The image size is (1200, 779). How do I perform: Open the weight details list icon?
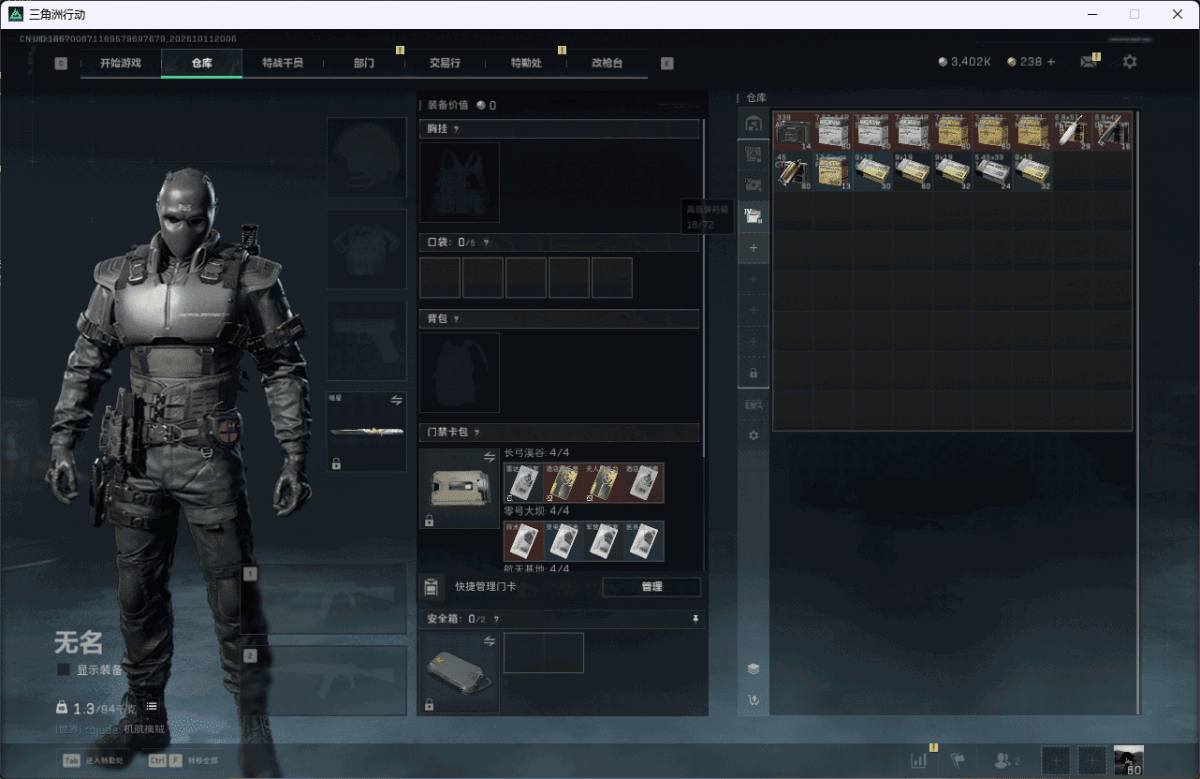pos(152,707)
